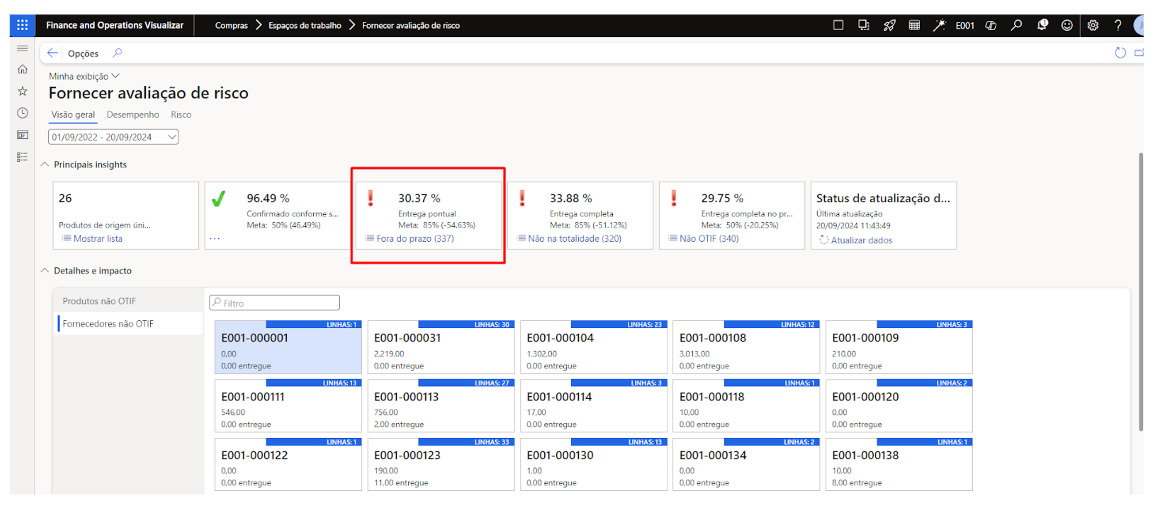The width and height of the screenshot is (1155, 512).
Task: Open Workspaces icon in left sidebar
Action: 22,135
